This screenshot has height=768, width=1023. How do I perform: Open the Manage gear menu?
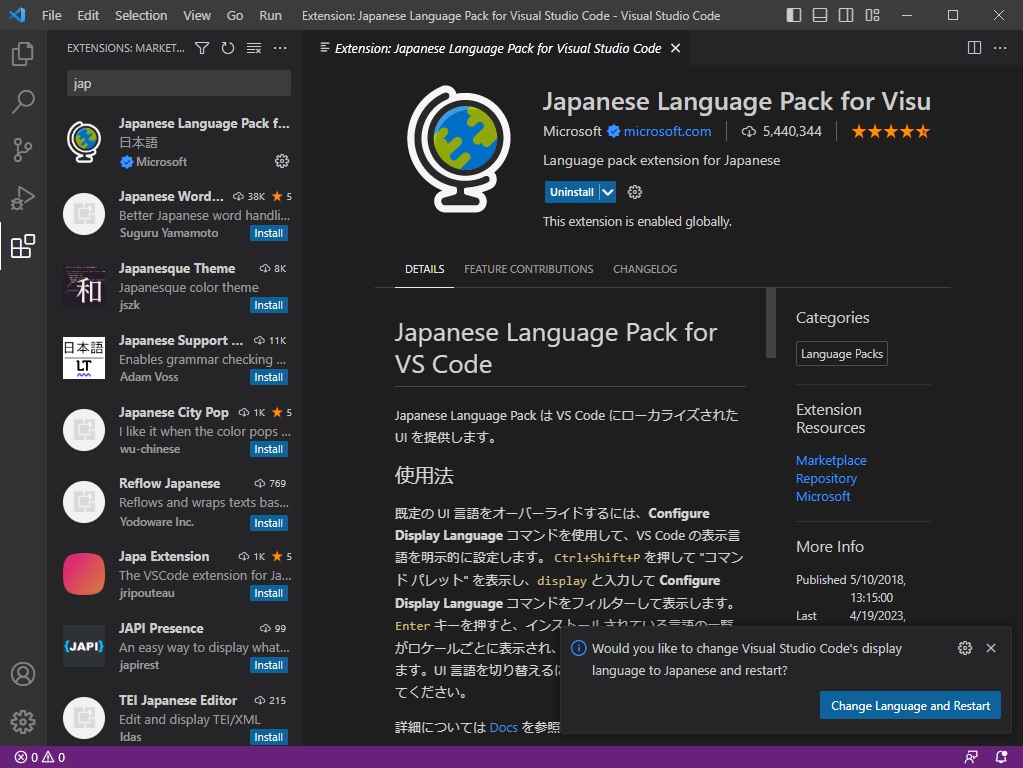(24, 722)
